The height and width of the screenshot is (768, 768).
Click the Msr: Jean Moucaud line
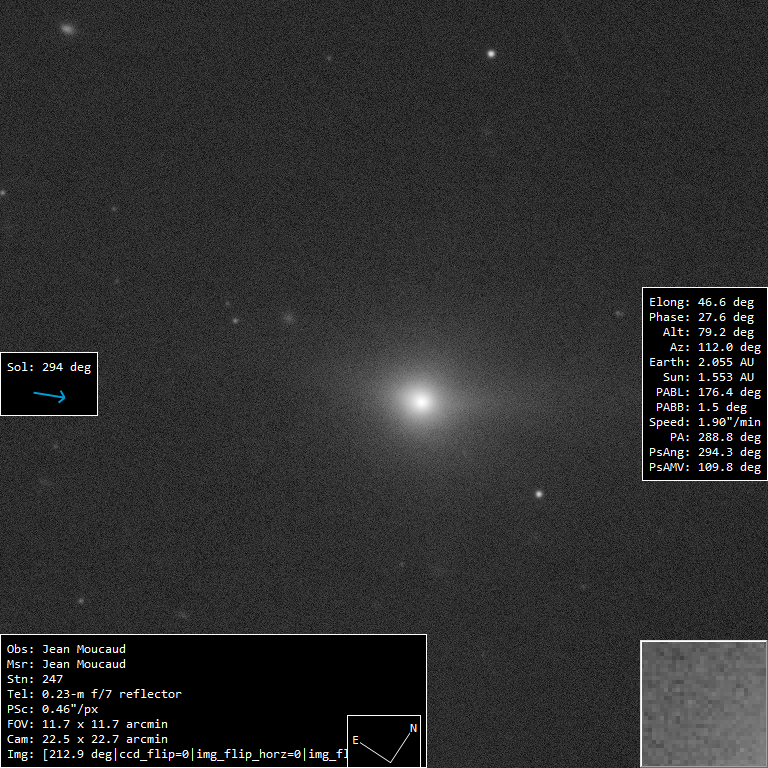pos(66,664)
